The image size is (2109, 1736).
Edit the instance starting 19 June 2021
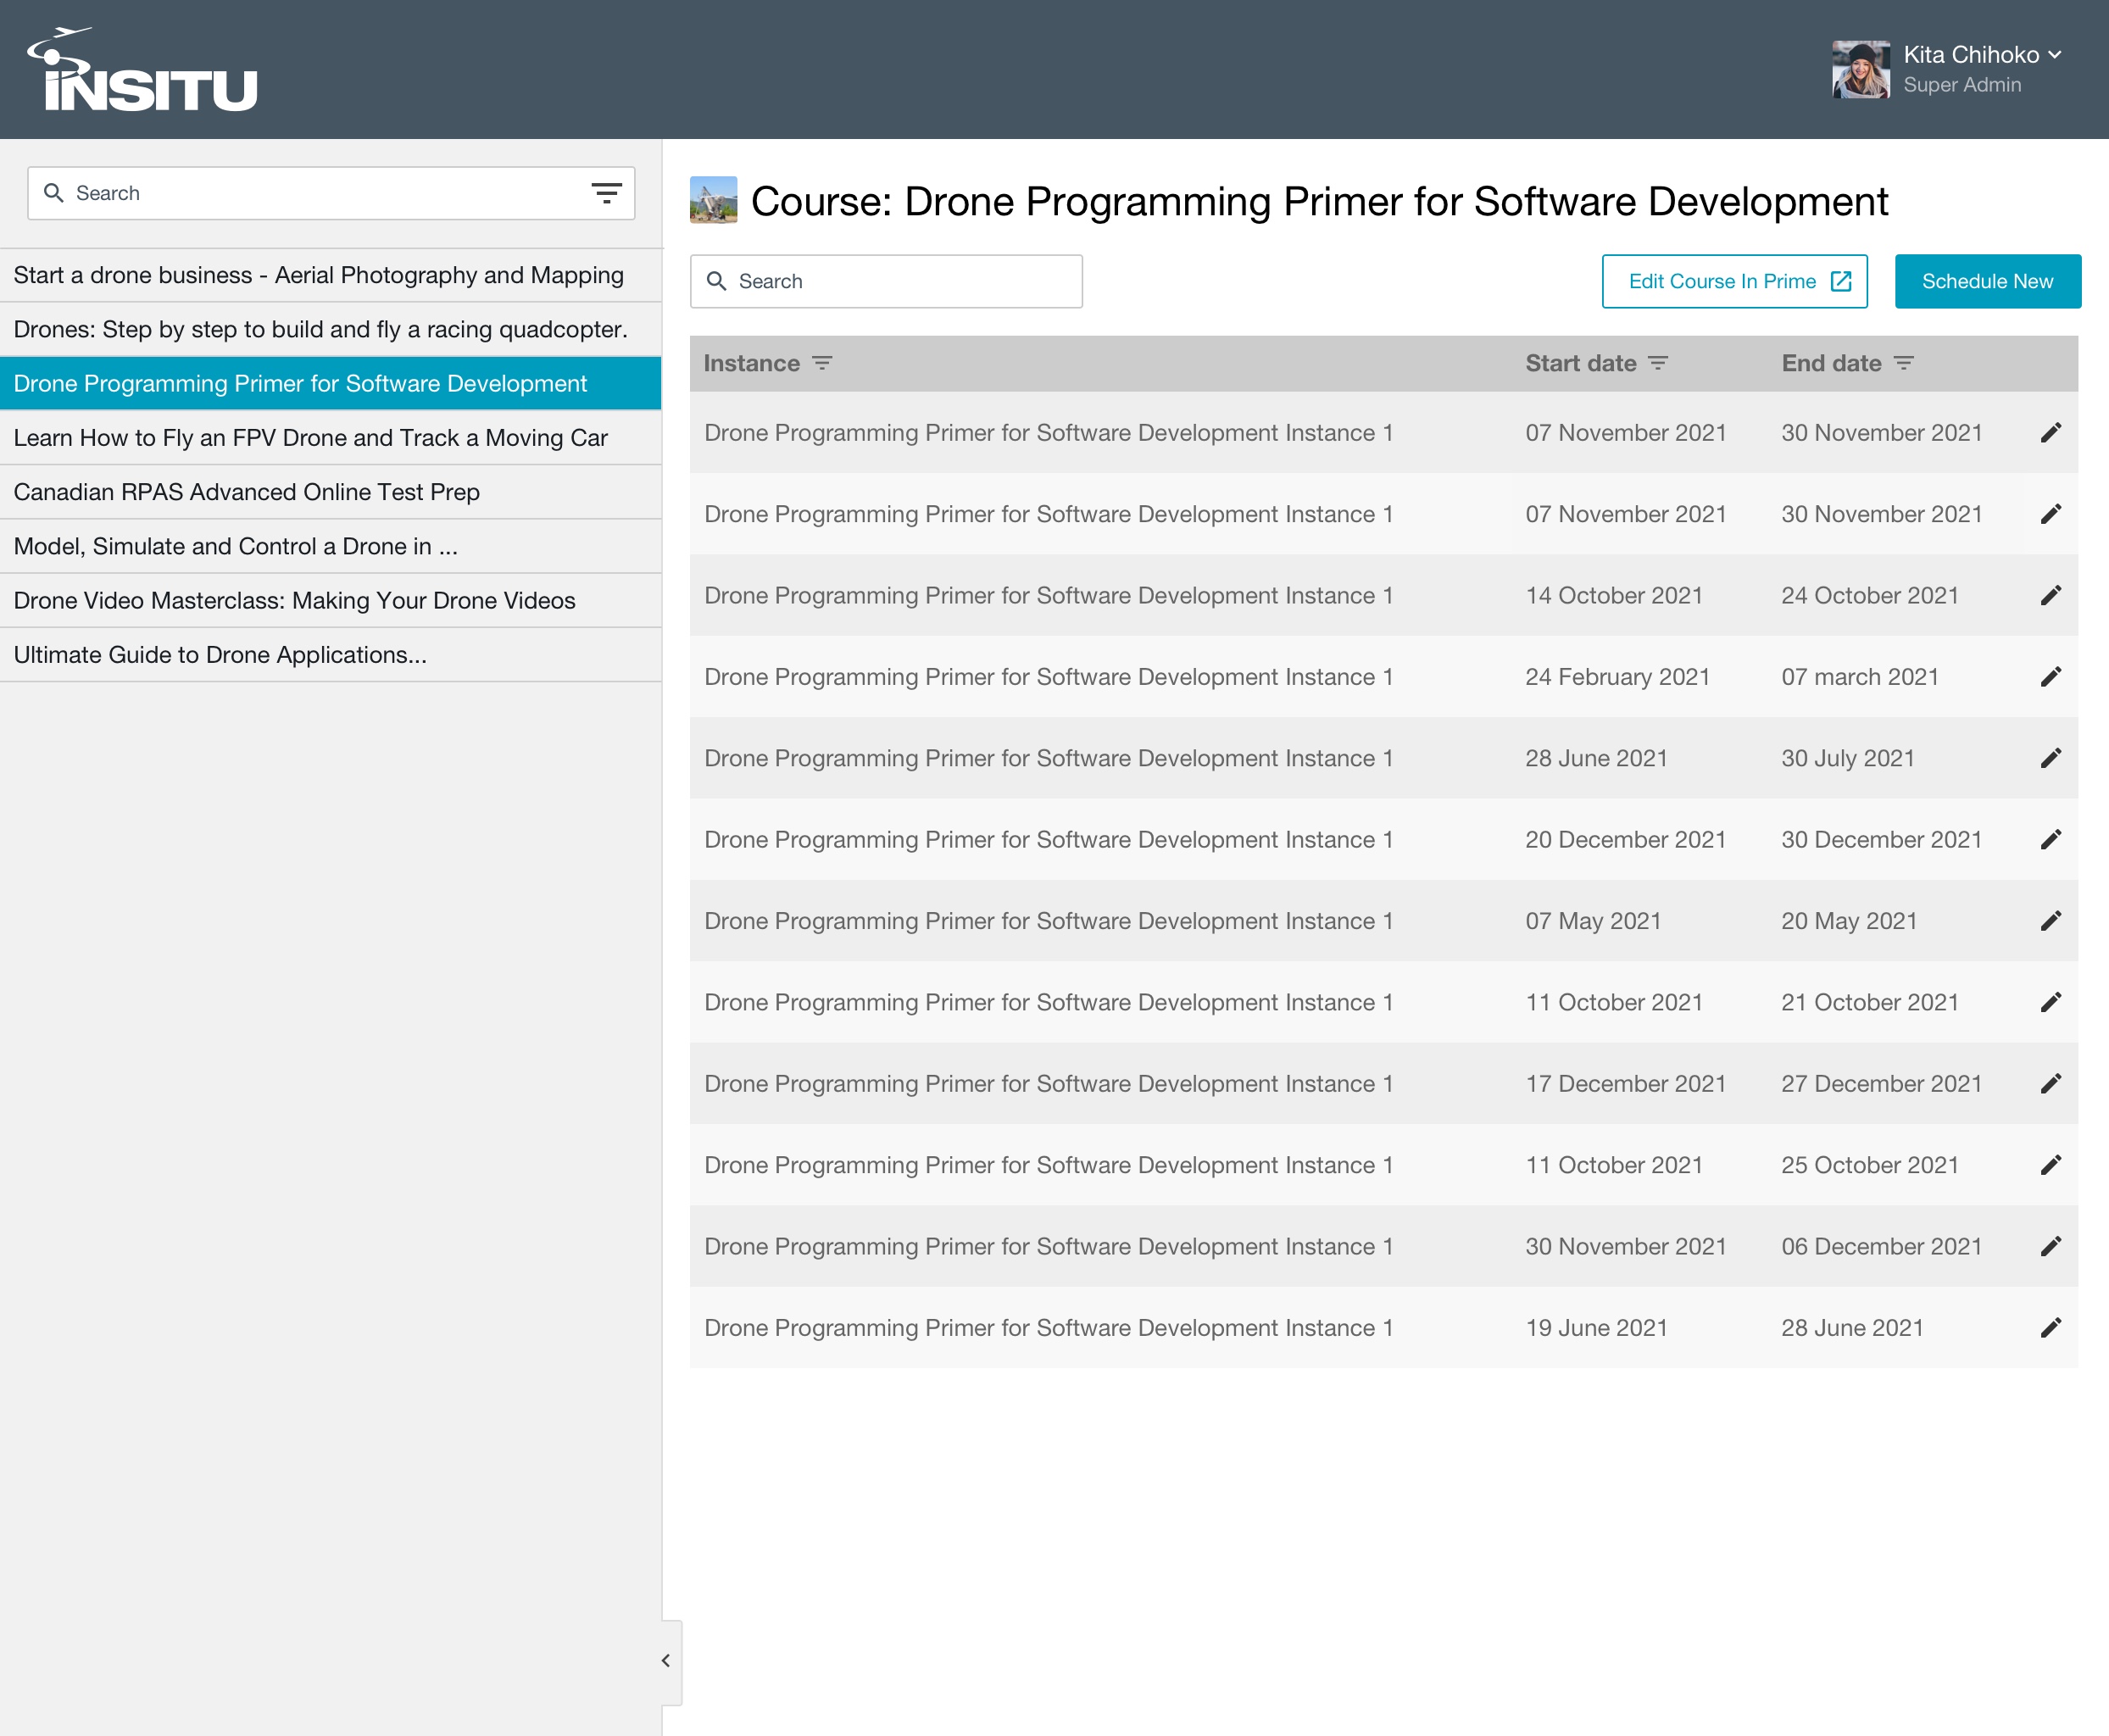(2051, 1328)
